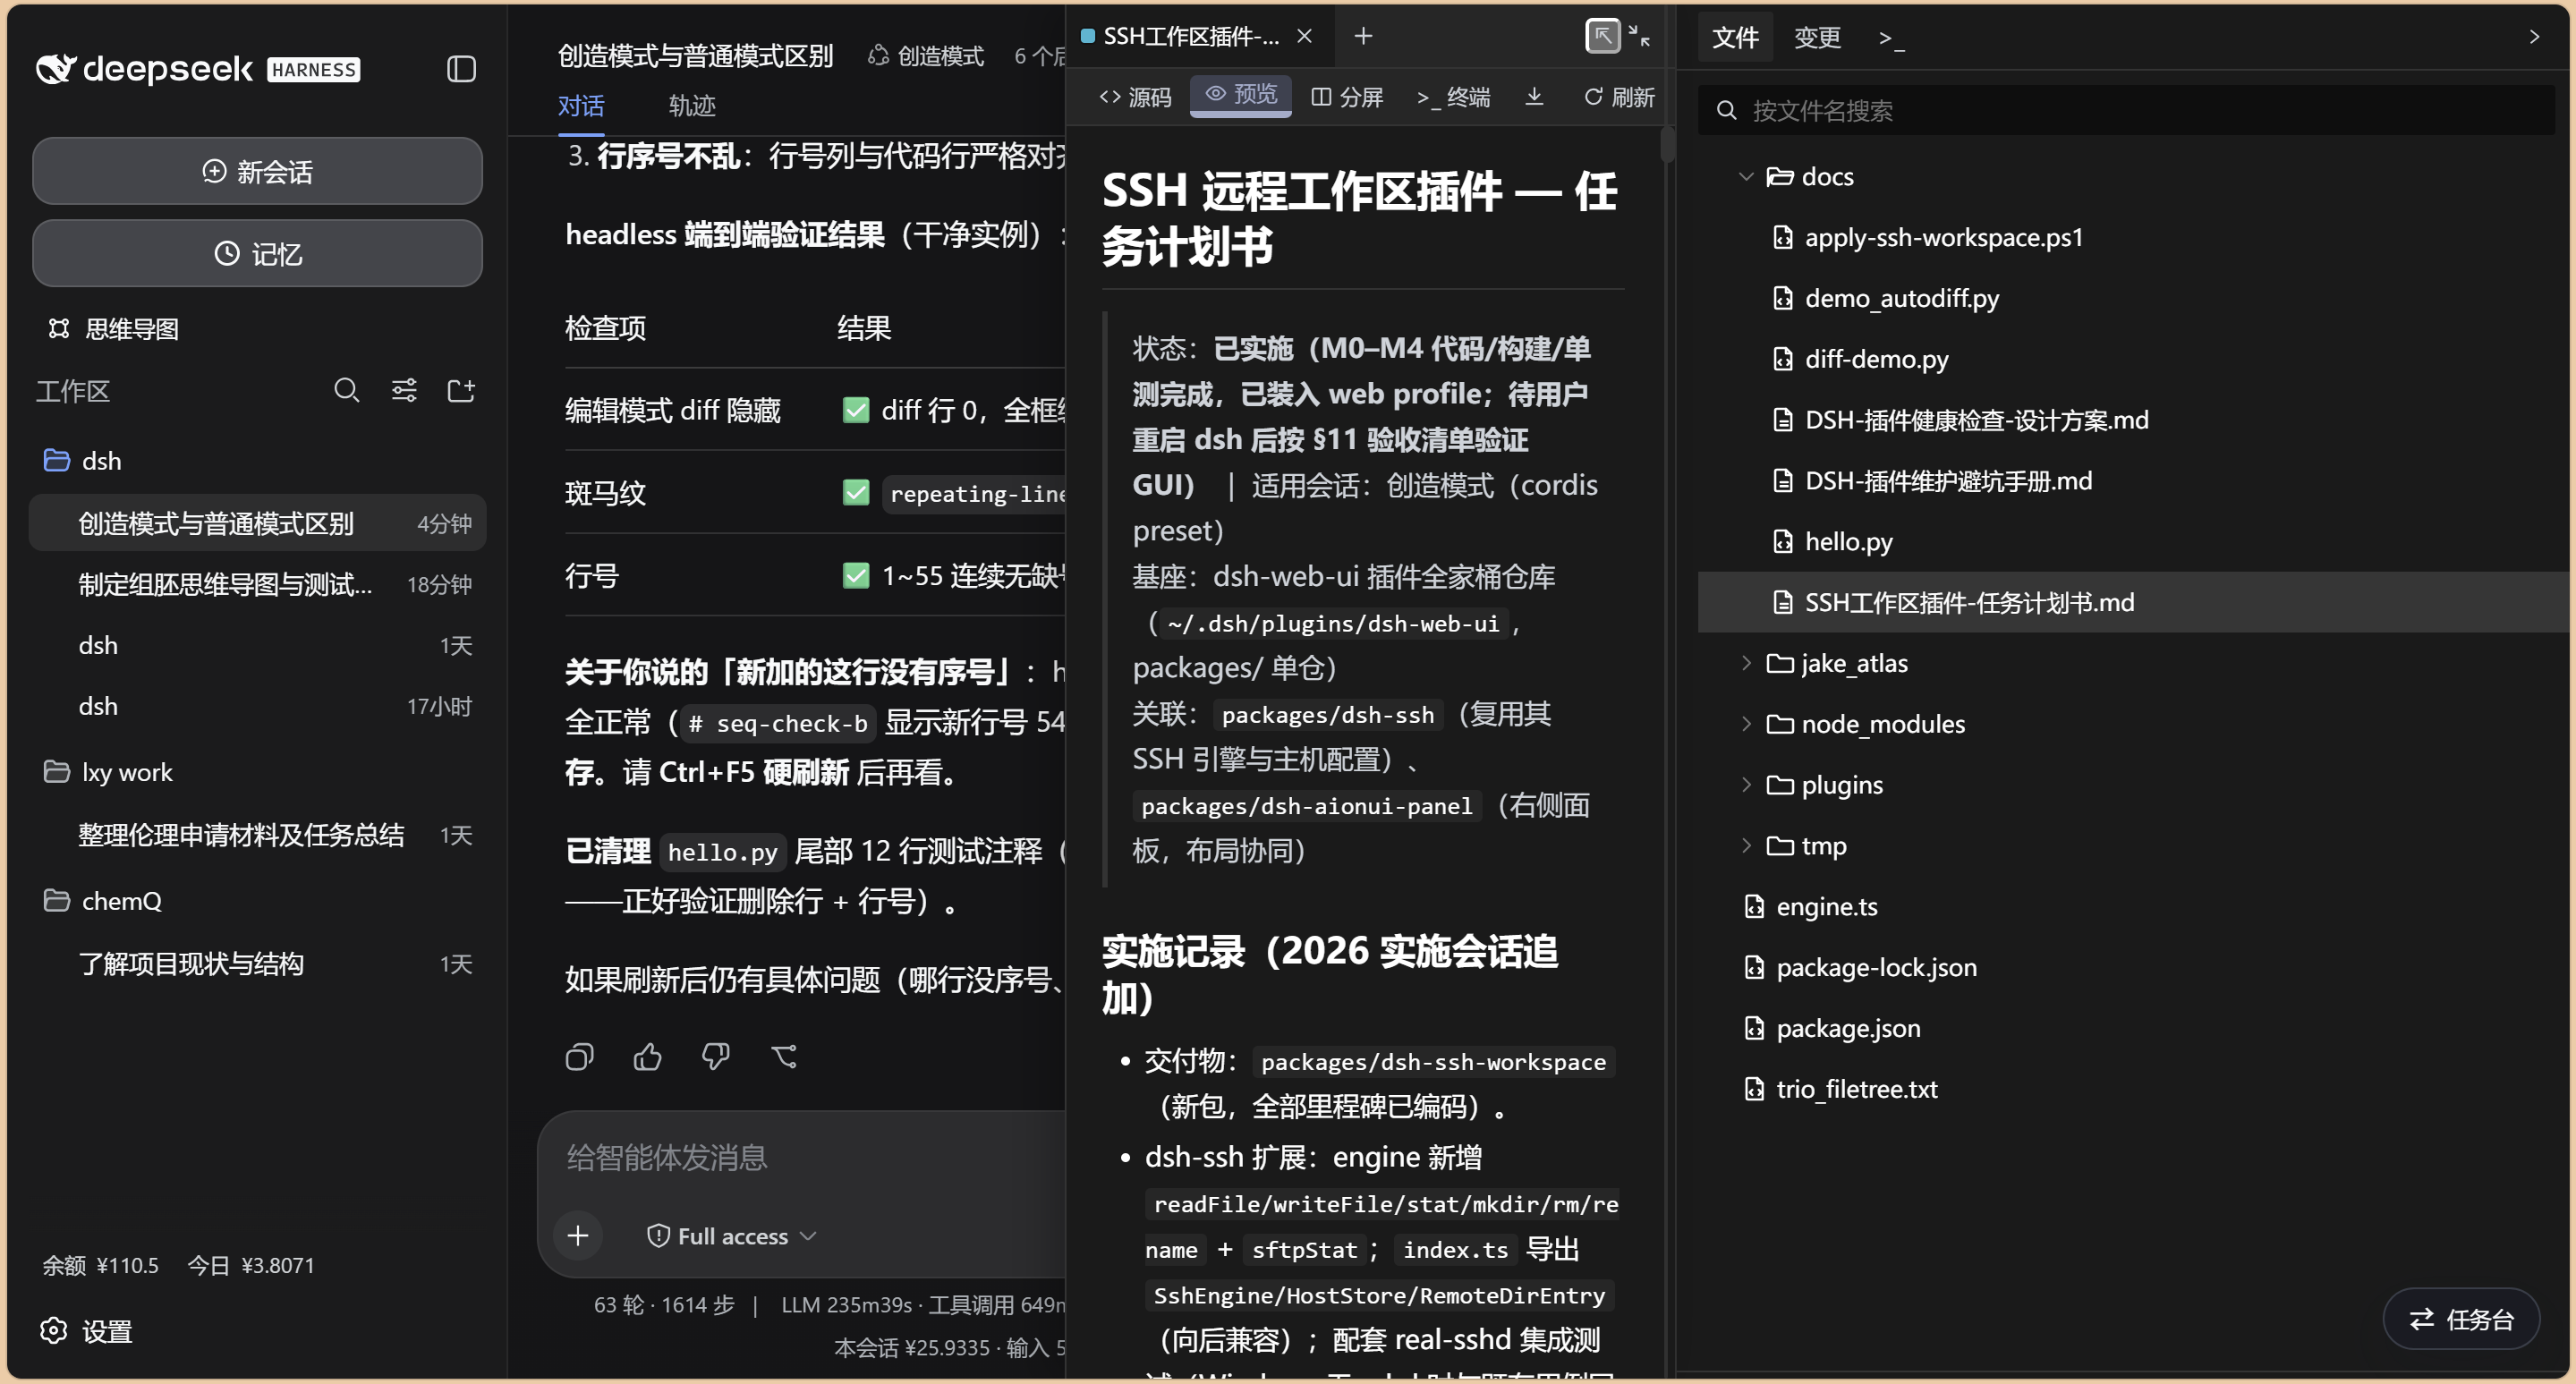Image resolution: width=2576 pixels, height=1384 pixels.
Task: Switch to 分屏 split view
Action: 1347,97
